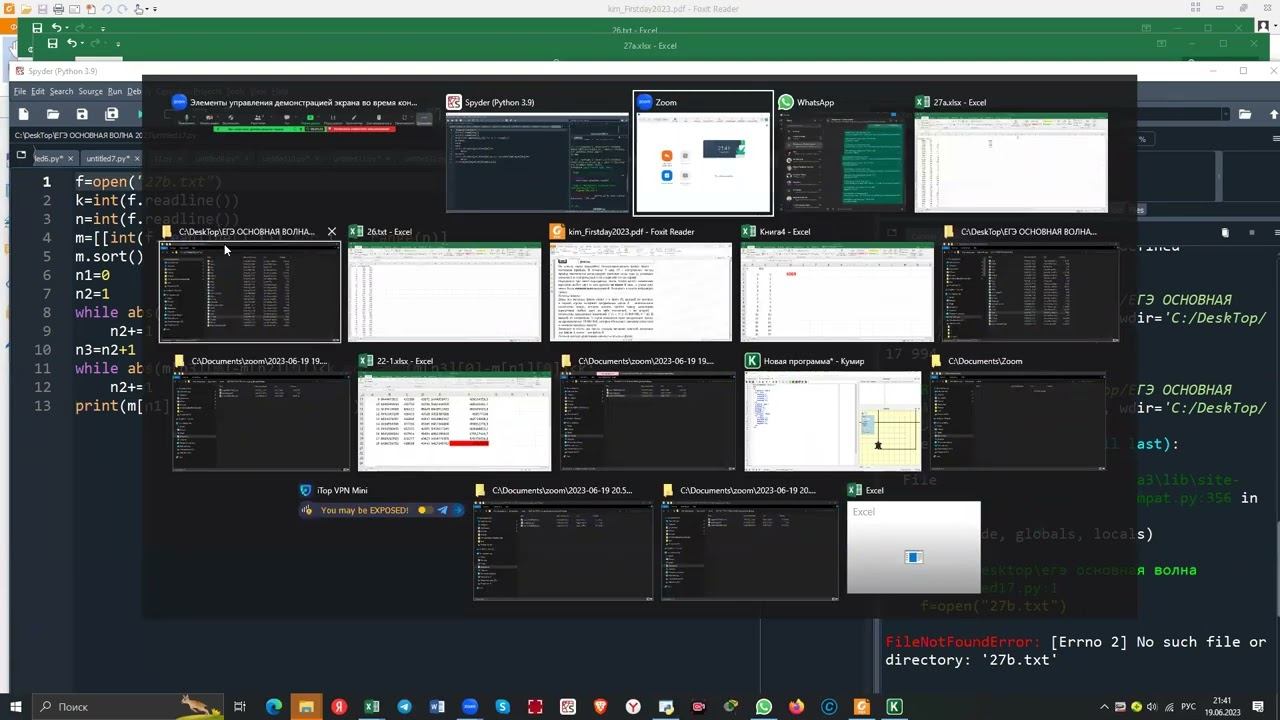Image resolution: width=1280 pixels, height=720 pixels.
Task: Click Undo icon in 27a.xlsx Excel title bar
Action: click(x=72, y=44)
